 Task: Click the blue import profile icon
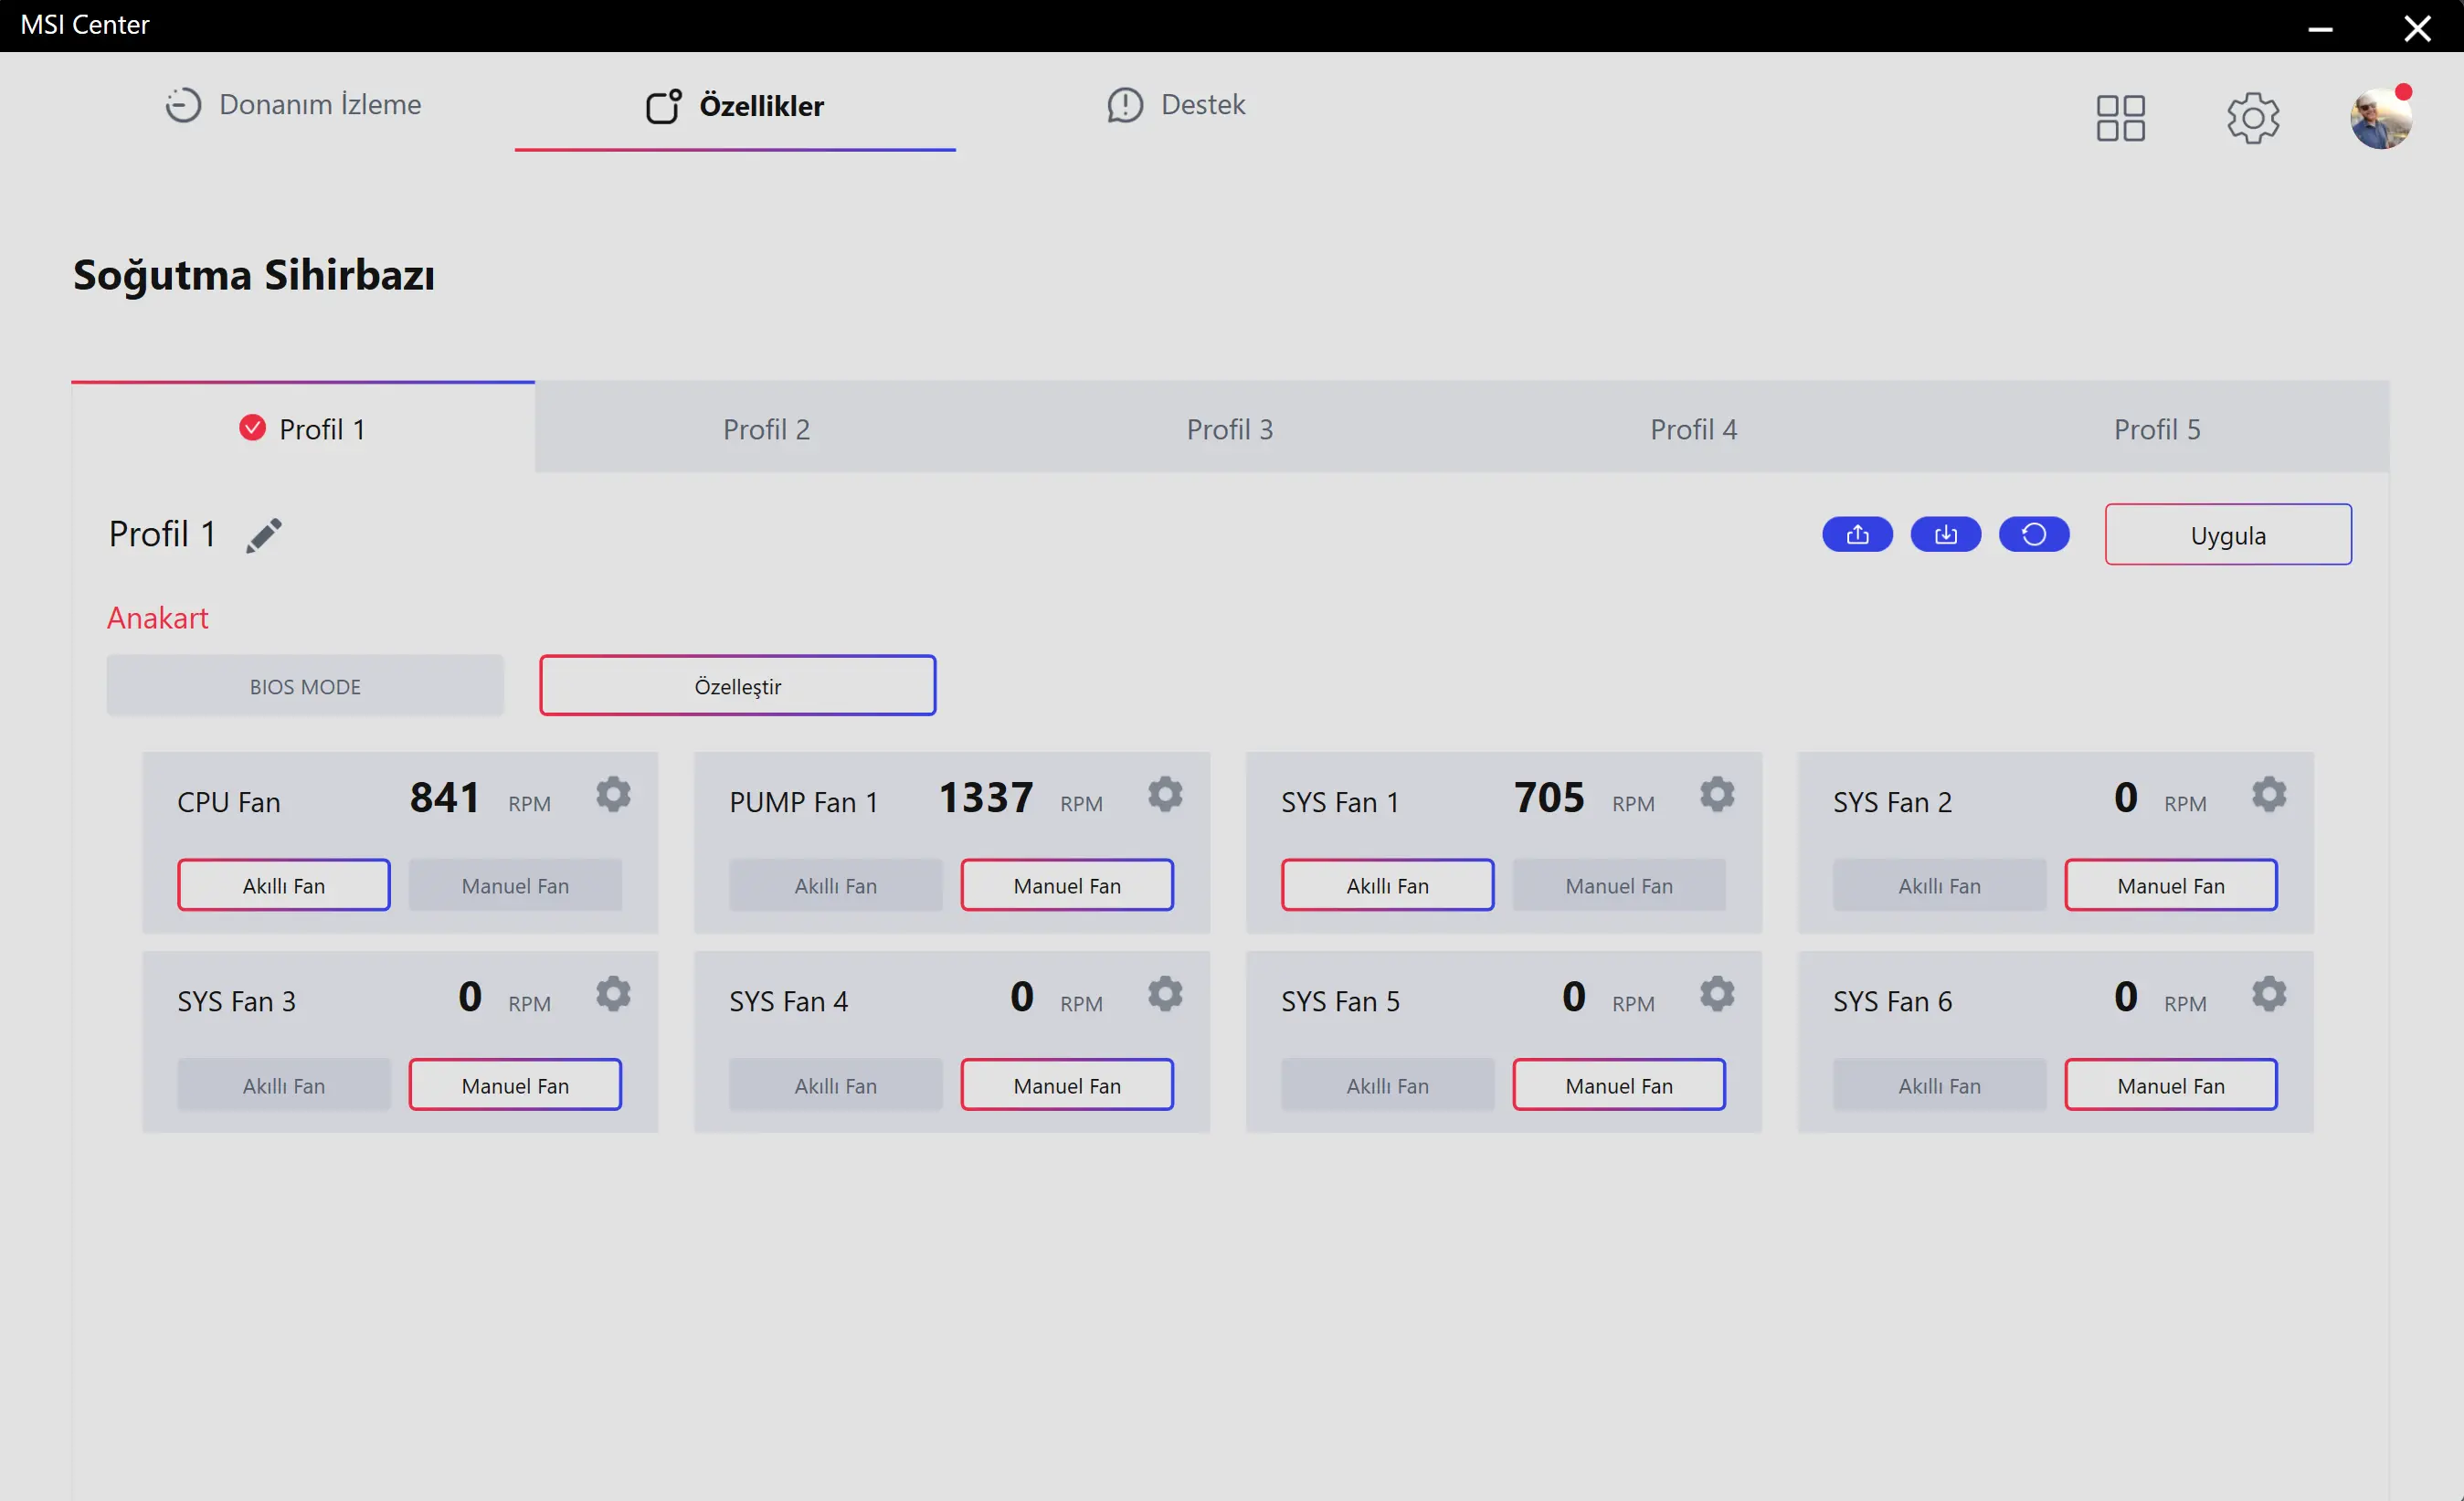(x=1945, y=535)
